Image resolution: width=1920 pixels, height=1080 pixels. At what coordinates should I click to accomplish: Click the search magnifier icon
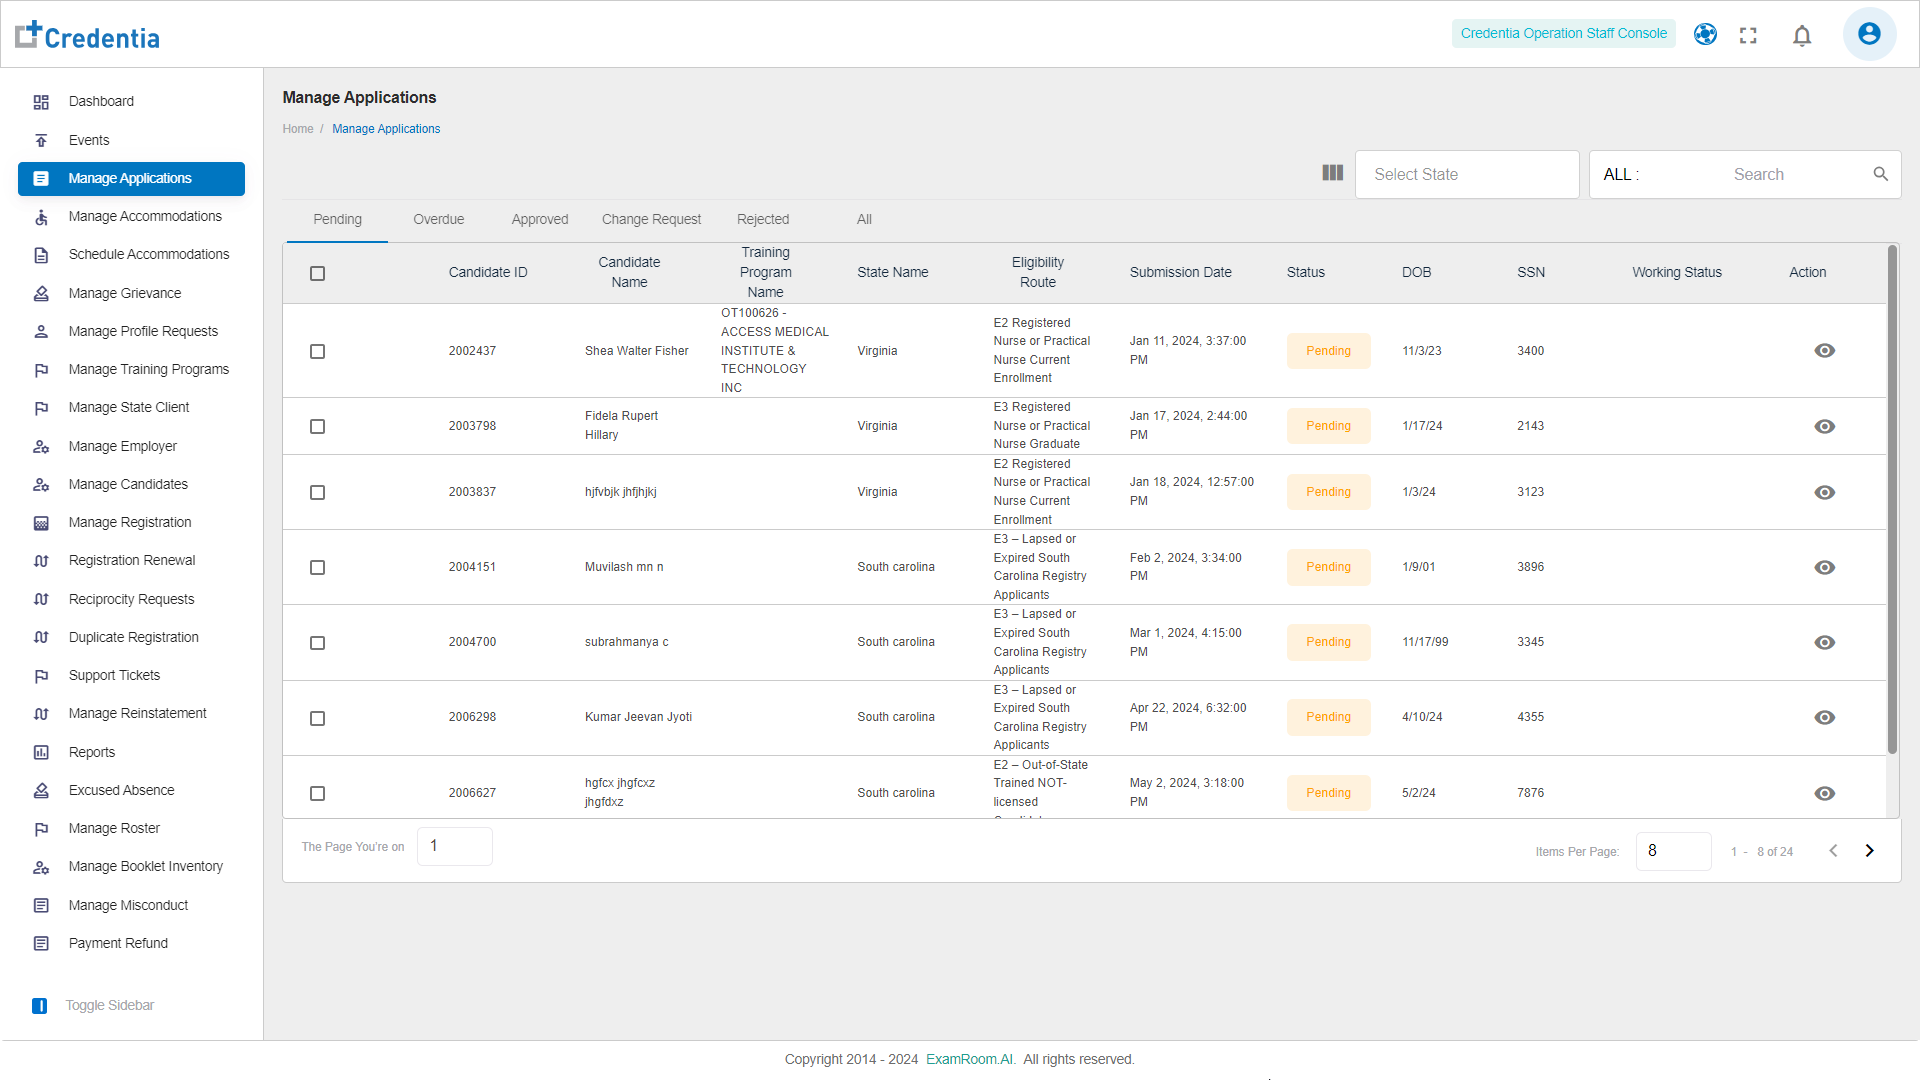(1880, 174)
